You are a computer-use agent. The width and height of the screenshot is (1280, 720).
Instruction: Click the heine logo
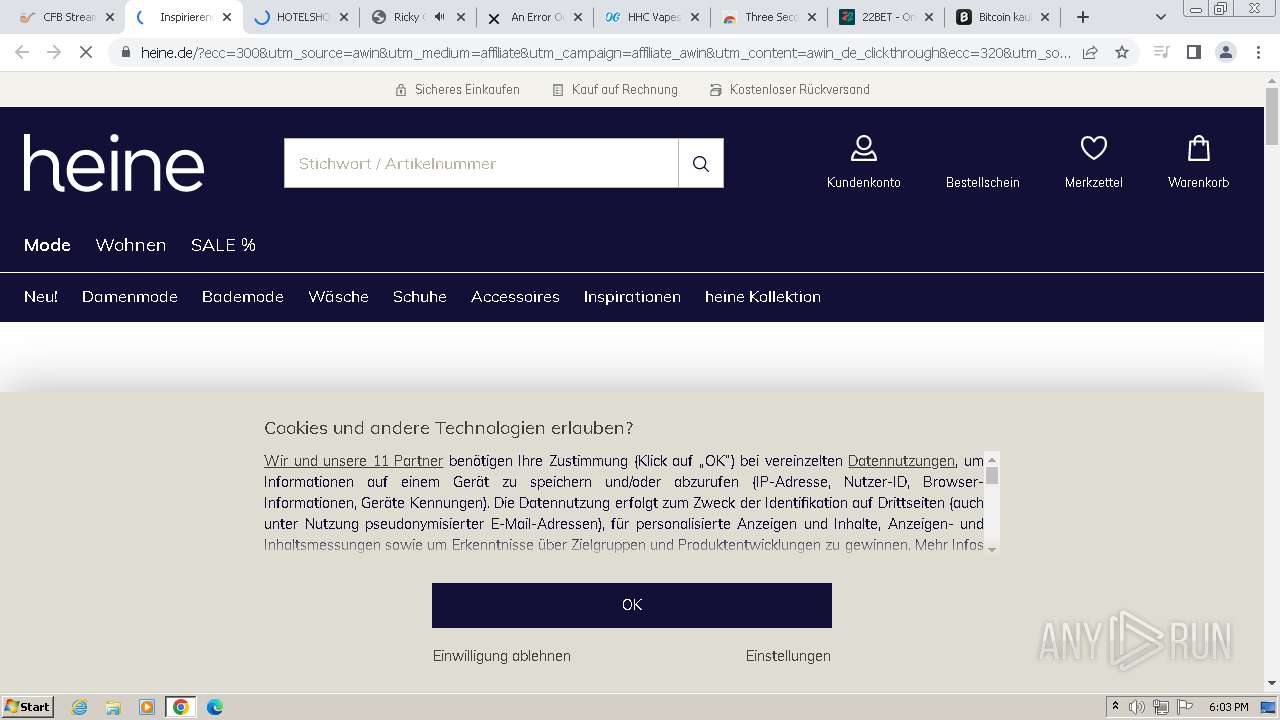click(x=114, y=162)
